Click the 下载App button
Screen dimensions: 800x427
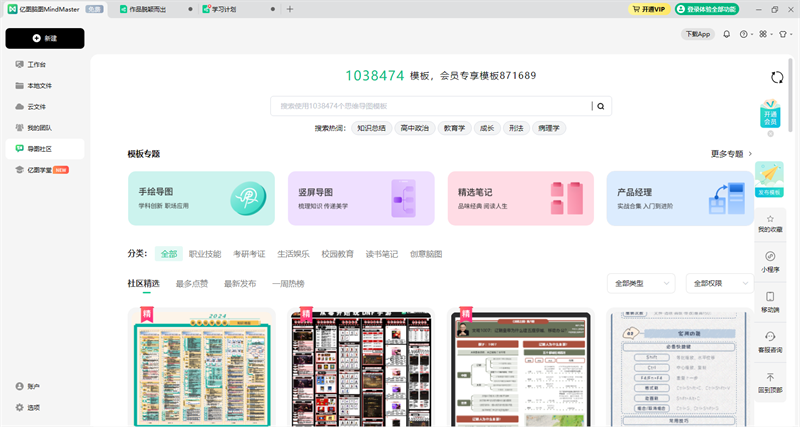pos(697,34)
